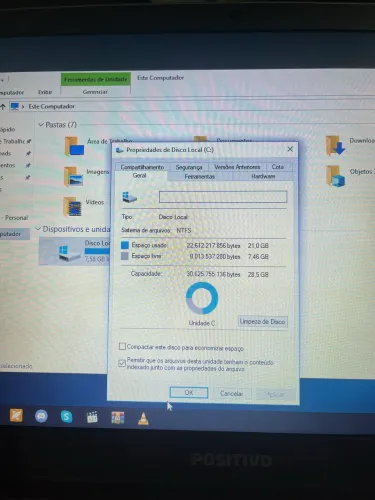
Task: Click the up arrow navigation button
Action: 3,107
